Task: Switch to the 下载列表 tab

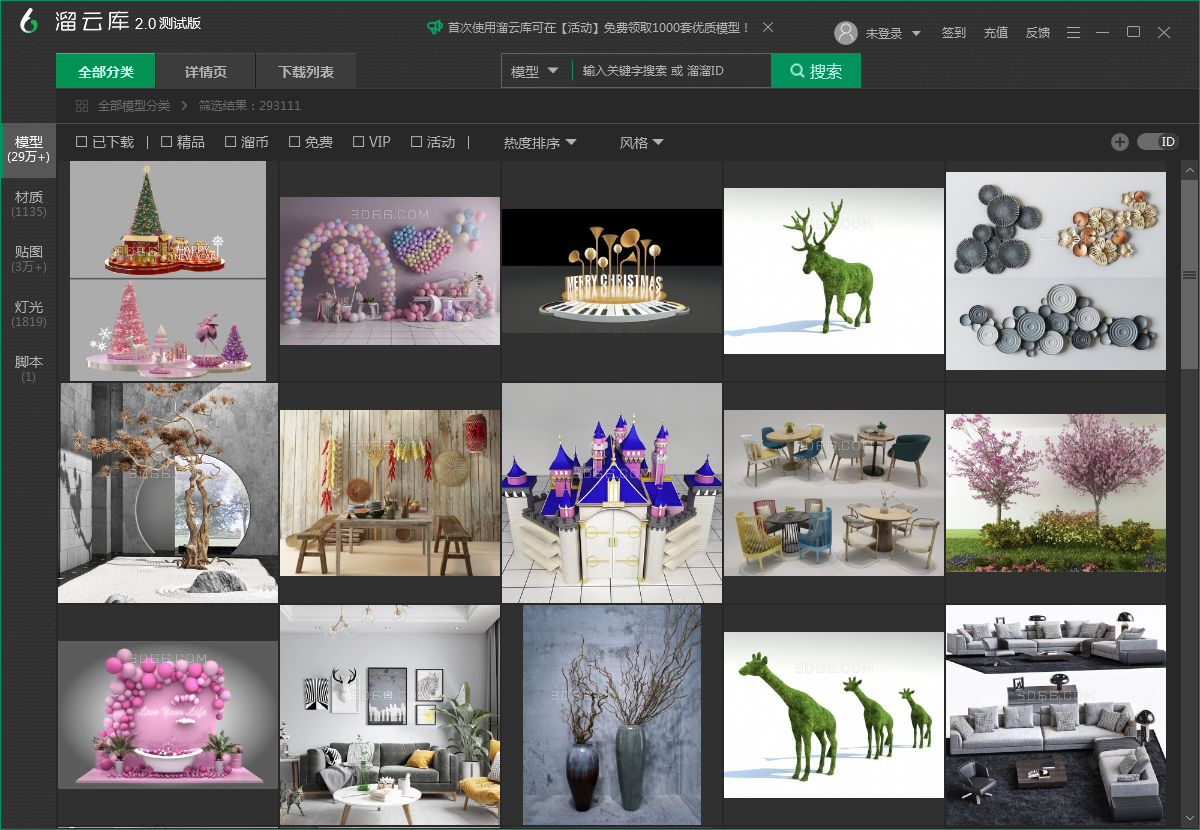Action: click(306, 72)
